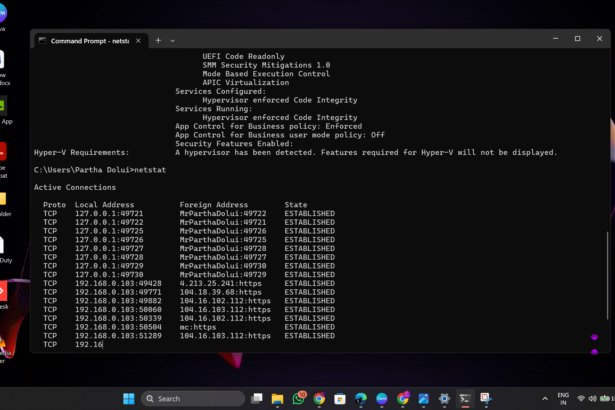Screen dimensions: 615x410
Task: Click the 'Local Address' column header
Action: click(104, 205)
